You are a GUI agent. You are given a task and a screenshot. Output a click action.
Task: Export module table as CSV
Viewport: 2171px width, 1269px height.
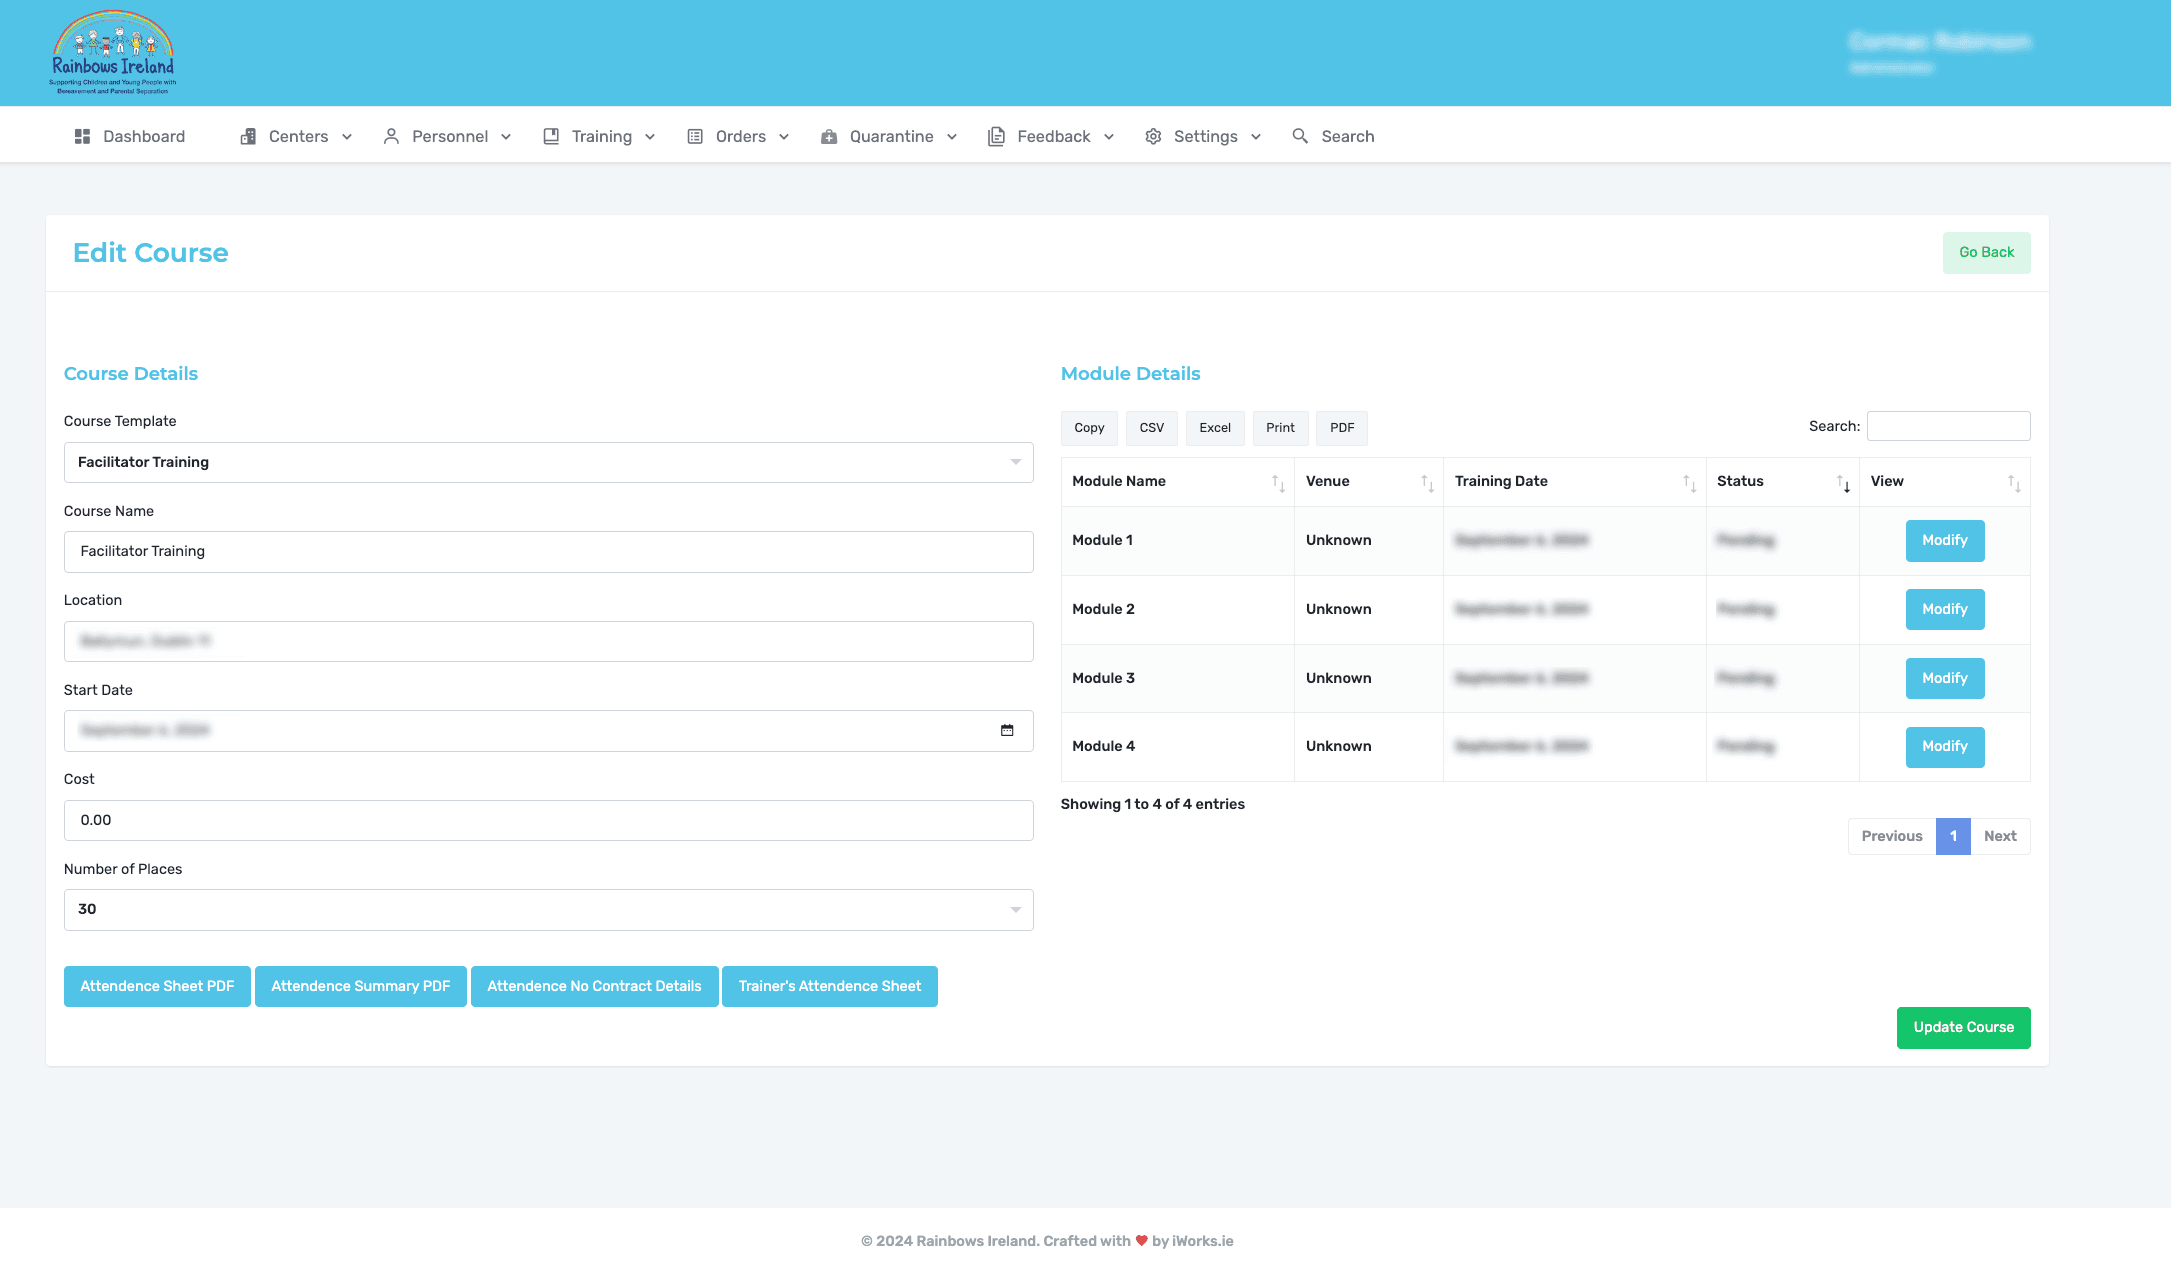coord(1151,427)
